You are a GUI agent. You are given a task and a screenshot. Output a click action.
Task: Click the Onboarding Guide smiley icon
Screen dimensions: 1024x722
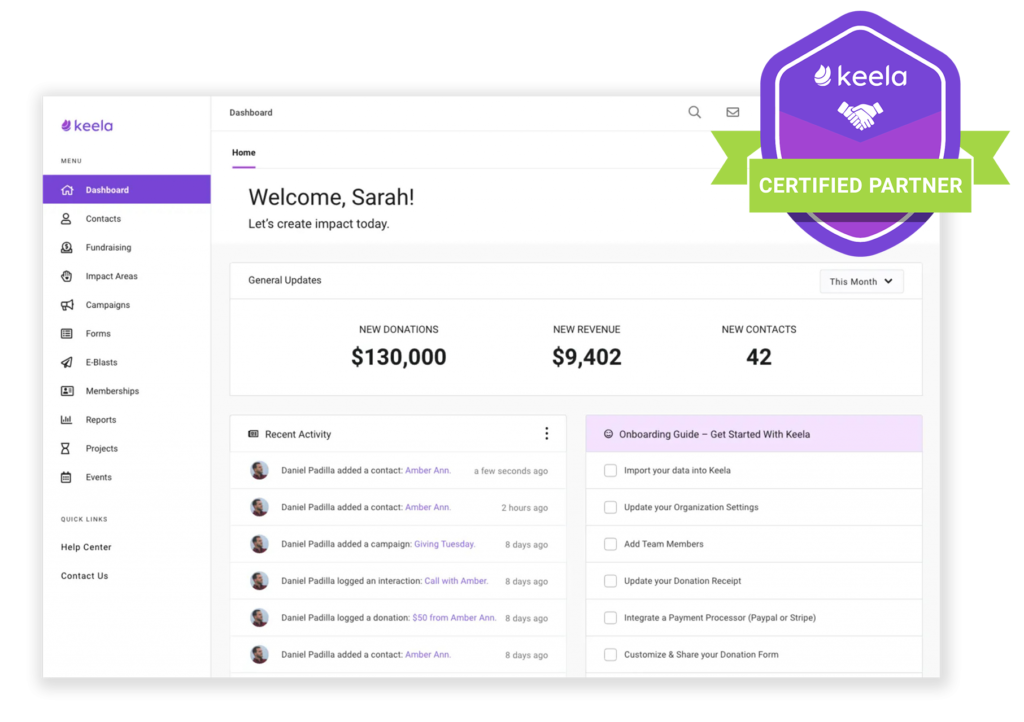click(608, 434)
